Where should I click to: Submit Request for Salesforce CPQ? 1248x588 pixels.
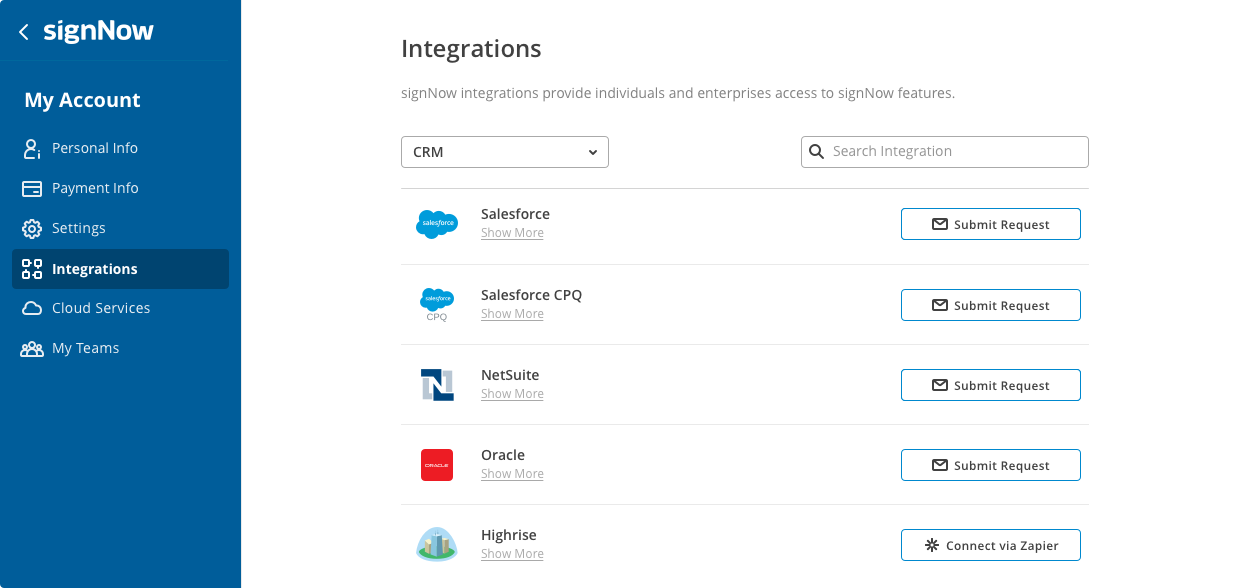pyautogui.click(x=990, y=304)
